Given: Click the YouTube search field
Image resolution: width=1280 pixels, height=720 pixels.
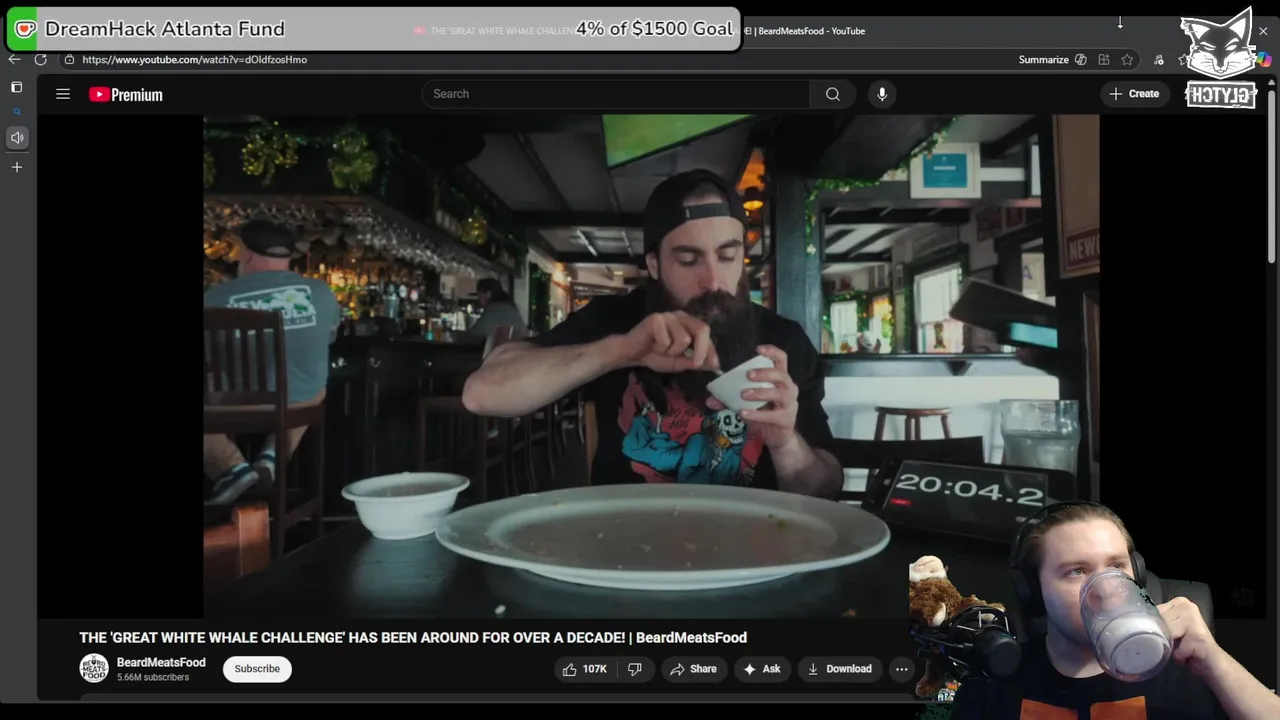Looking at the screenshot, I should pos(615,94).
